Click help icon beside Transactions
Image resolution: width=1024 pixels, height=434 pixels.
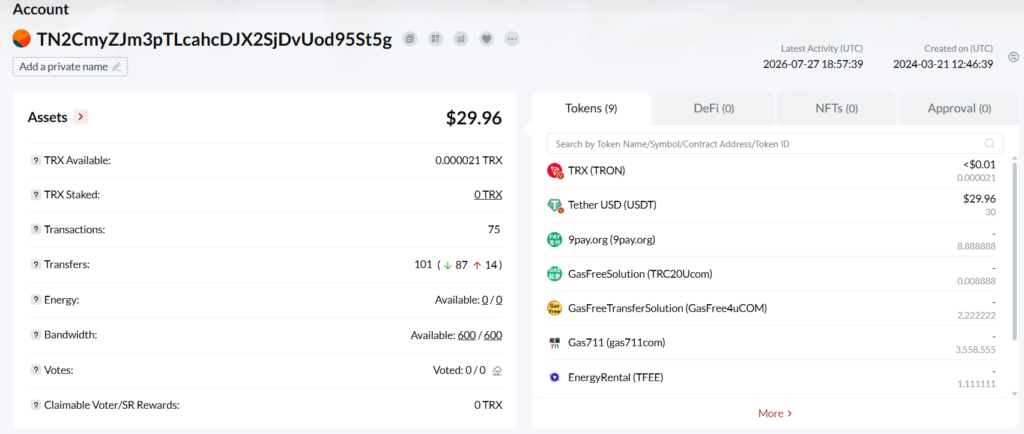pos(35,230)
